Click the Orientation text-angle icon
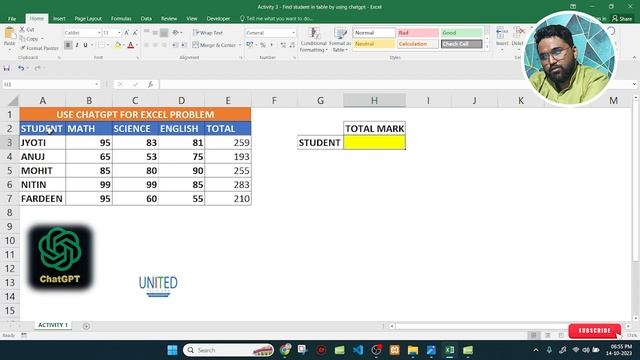Viewport: 640px width, 360px height. pyautogui.click(x=176, y=33)
